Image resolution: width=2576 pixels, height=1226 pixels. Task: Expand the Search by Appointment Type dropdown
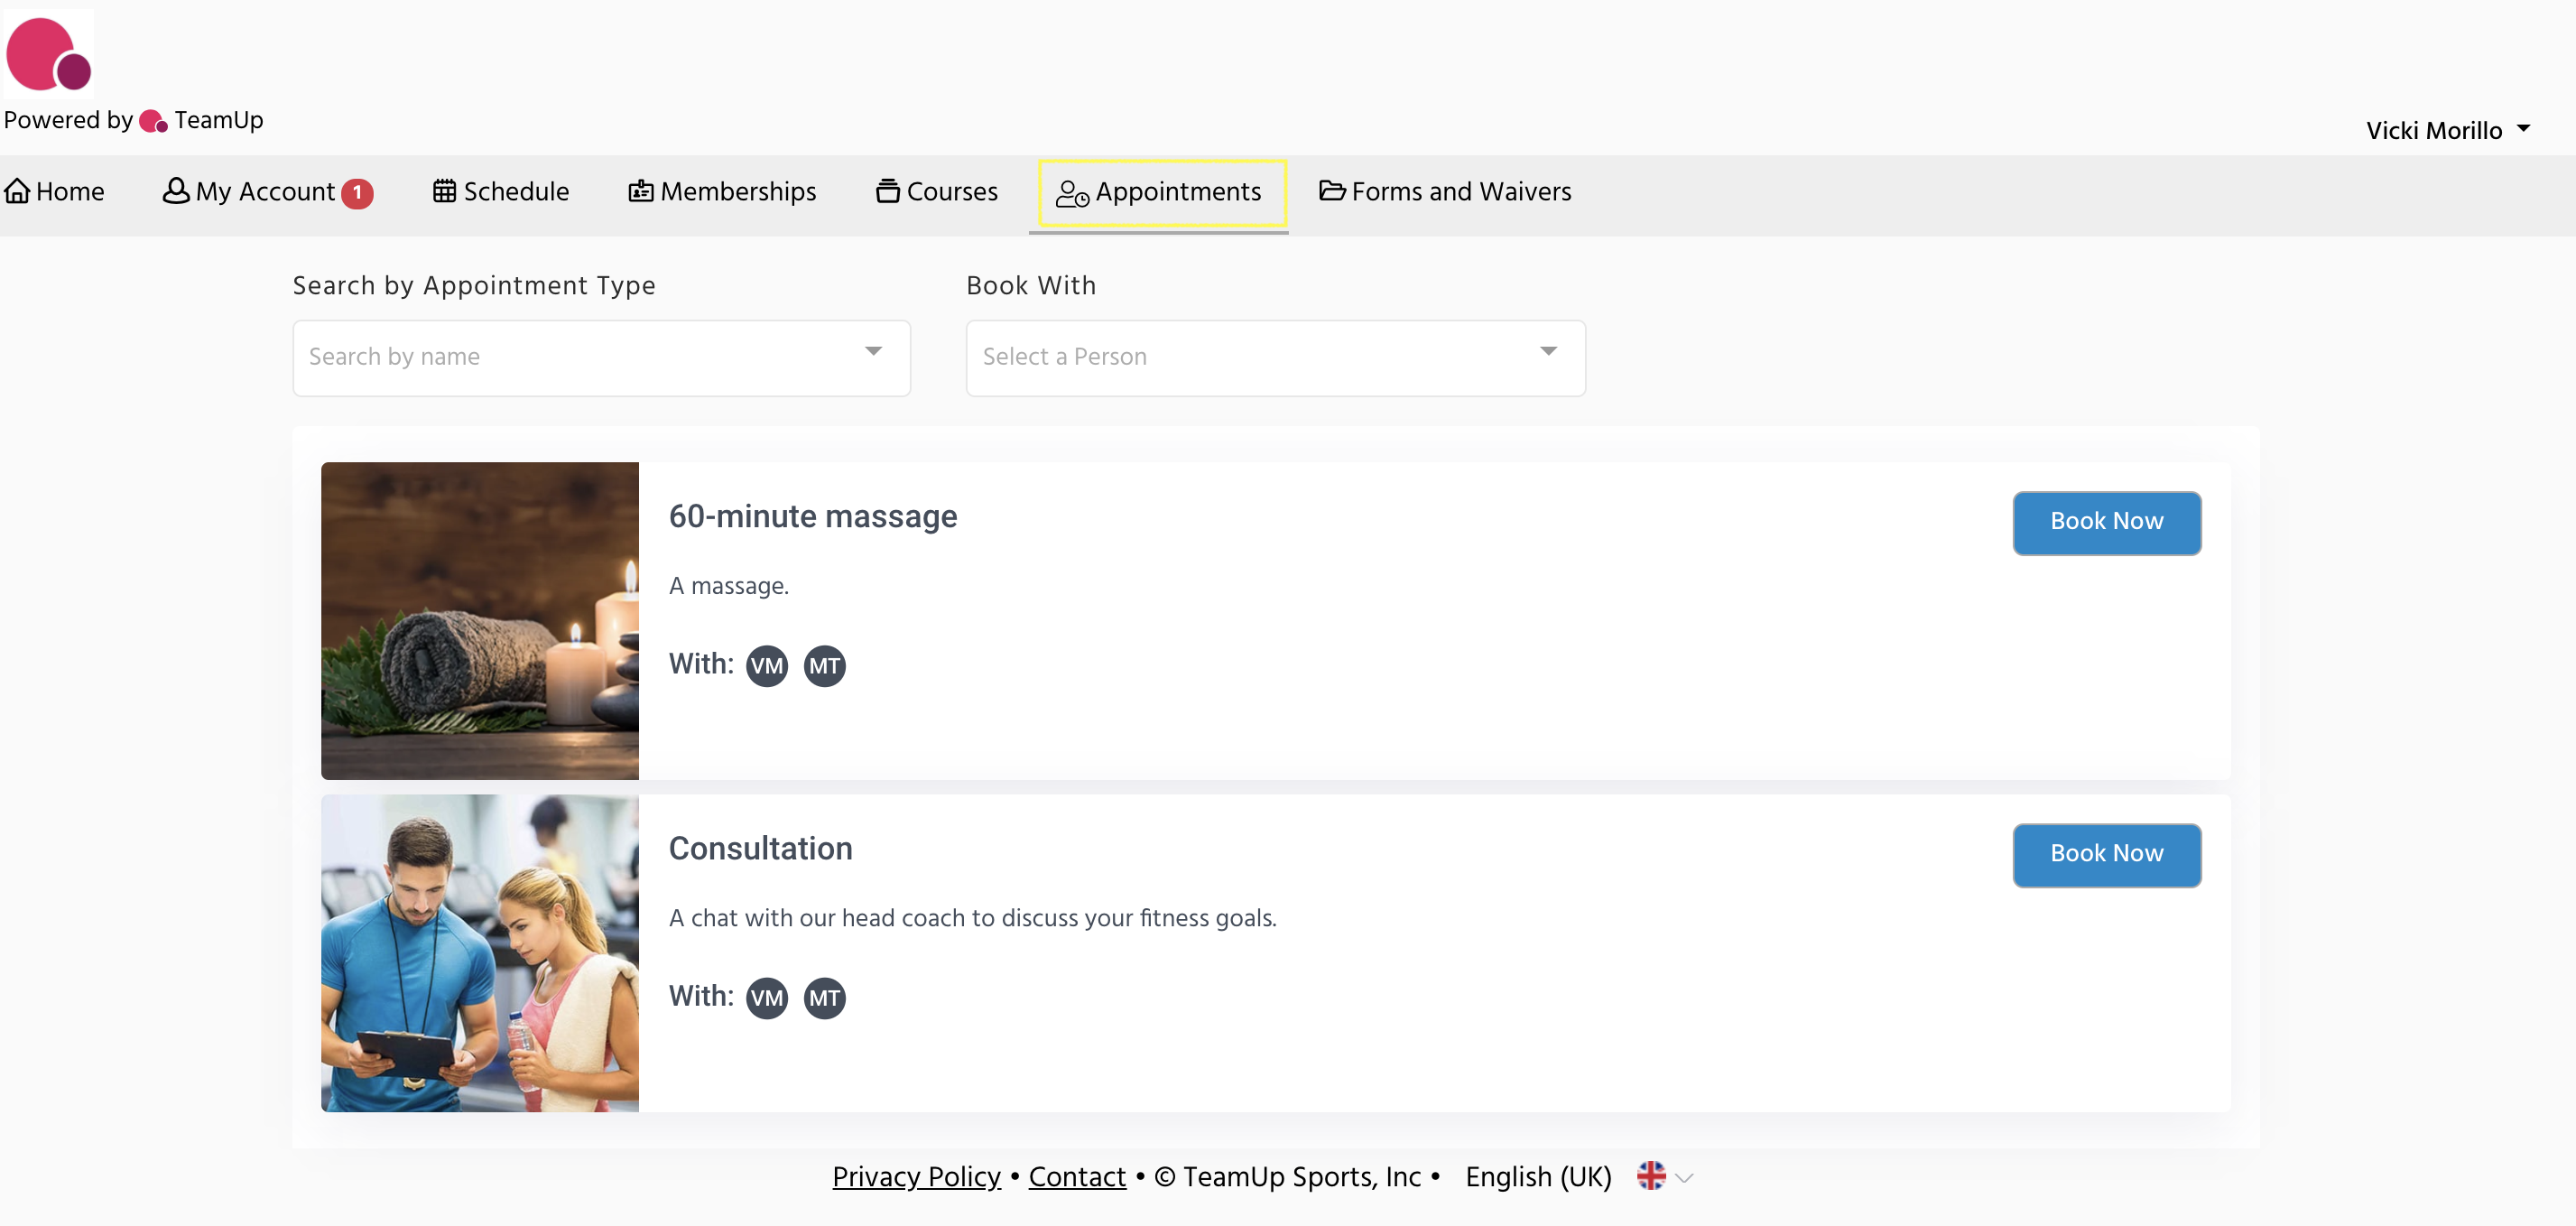(601, 357)
